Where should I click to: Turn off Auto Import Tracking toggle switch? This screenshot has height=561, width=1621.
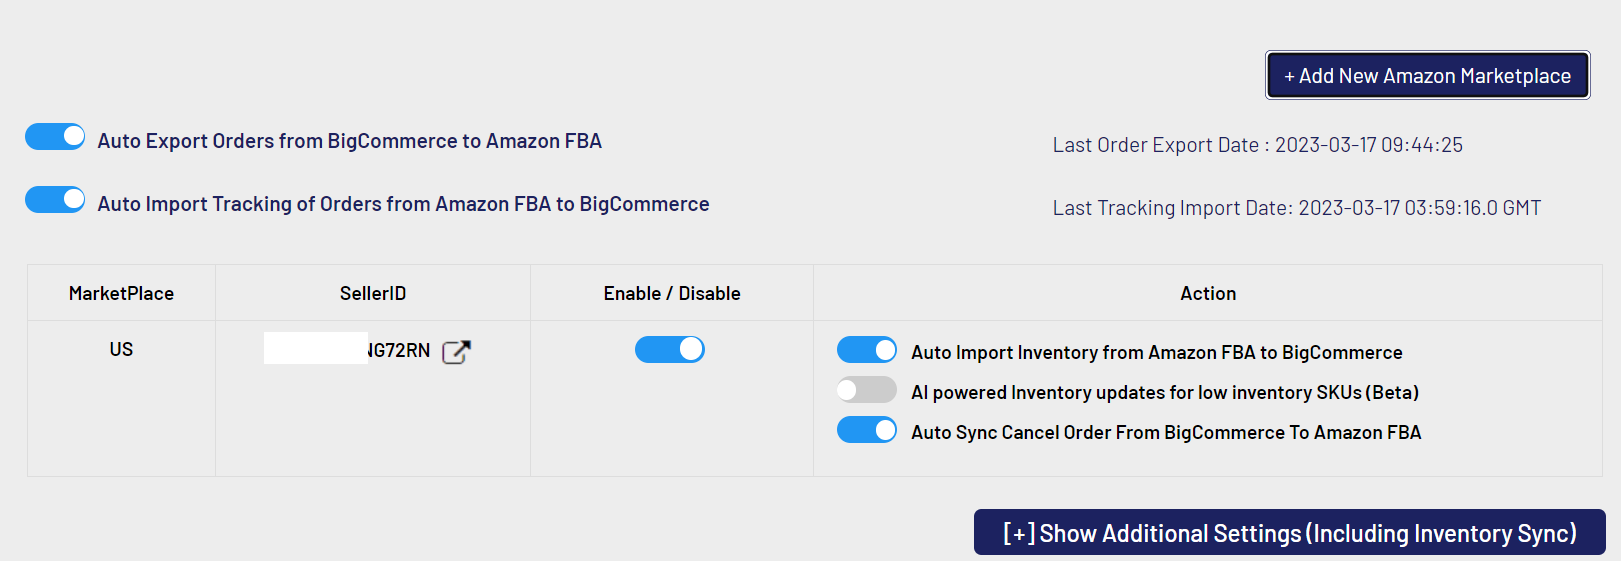pos(55,200)
